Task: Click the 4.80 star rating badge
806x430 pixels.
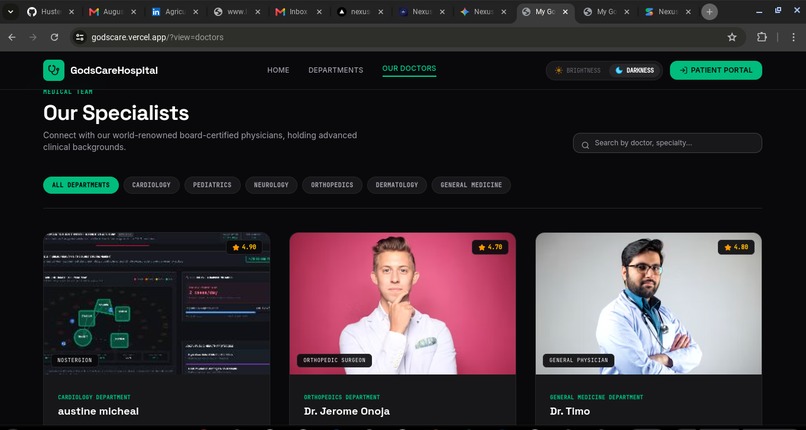Action: 736,247
